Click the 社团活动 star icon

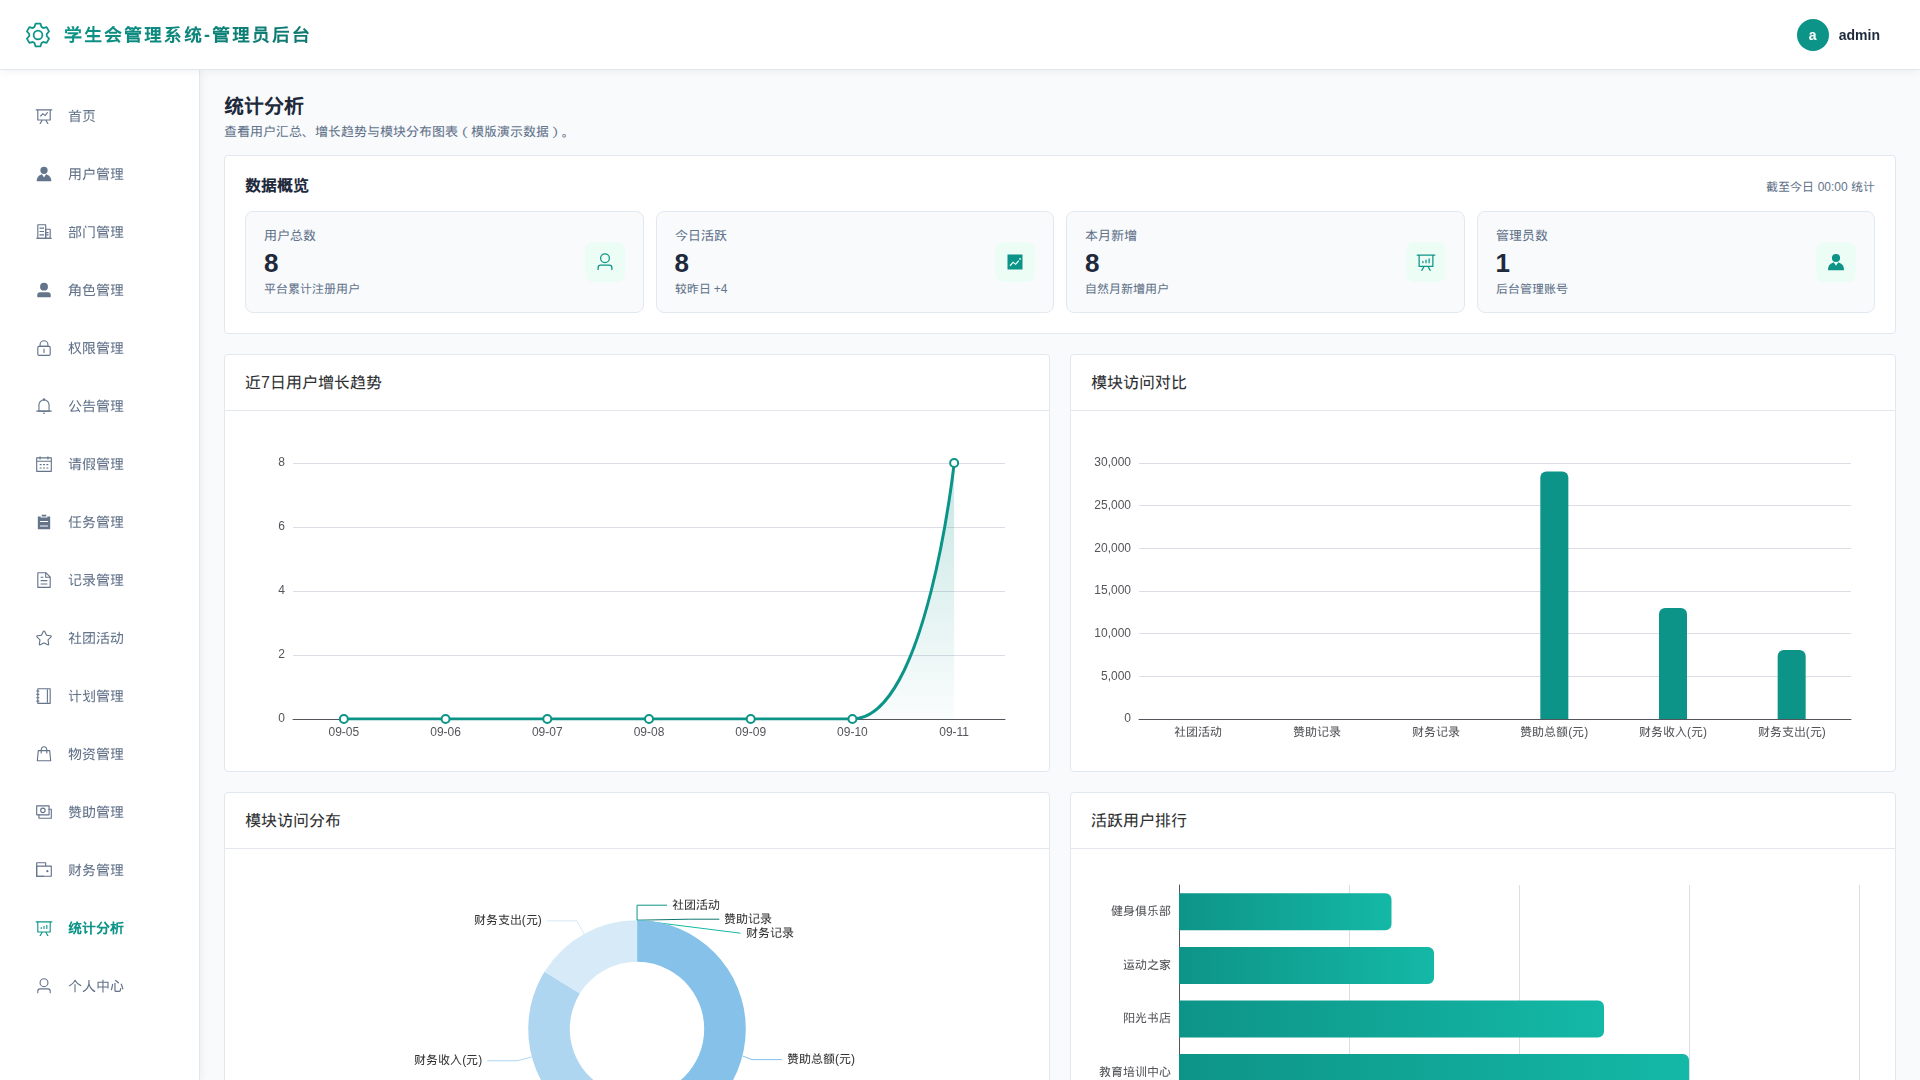point(44,638)
